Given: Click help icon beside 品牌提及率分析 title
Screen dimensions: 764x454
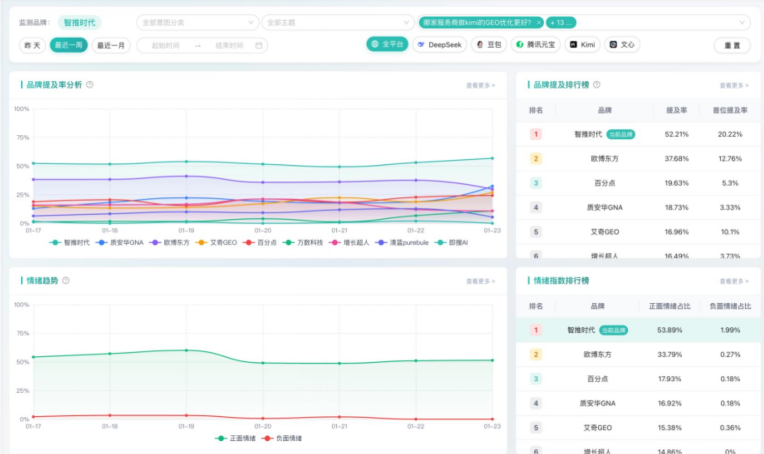Looking at the screenshot, I should pos(90,85).
